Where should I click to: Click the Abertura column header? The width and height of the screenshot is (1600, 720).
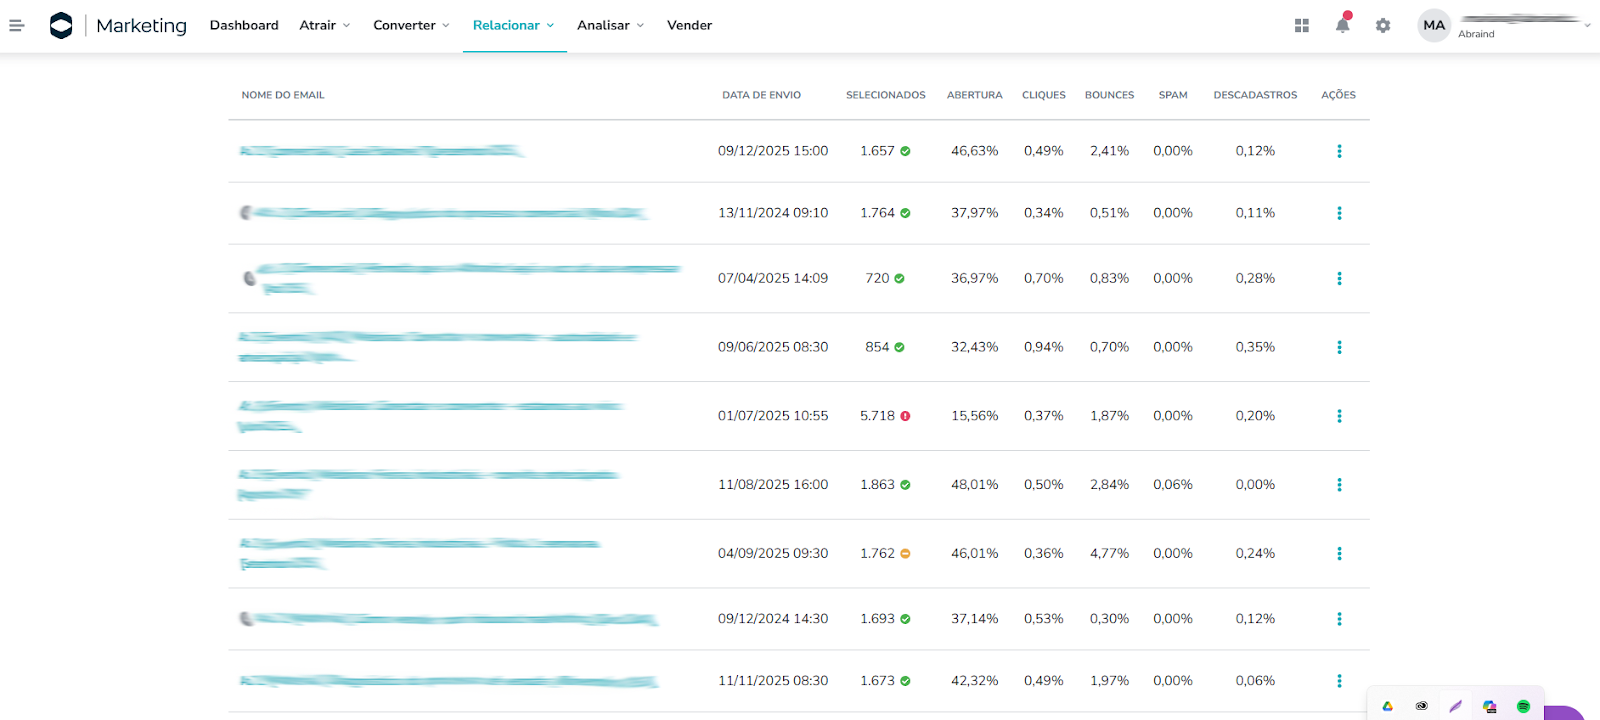(974, 95)
